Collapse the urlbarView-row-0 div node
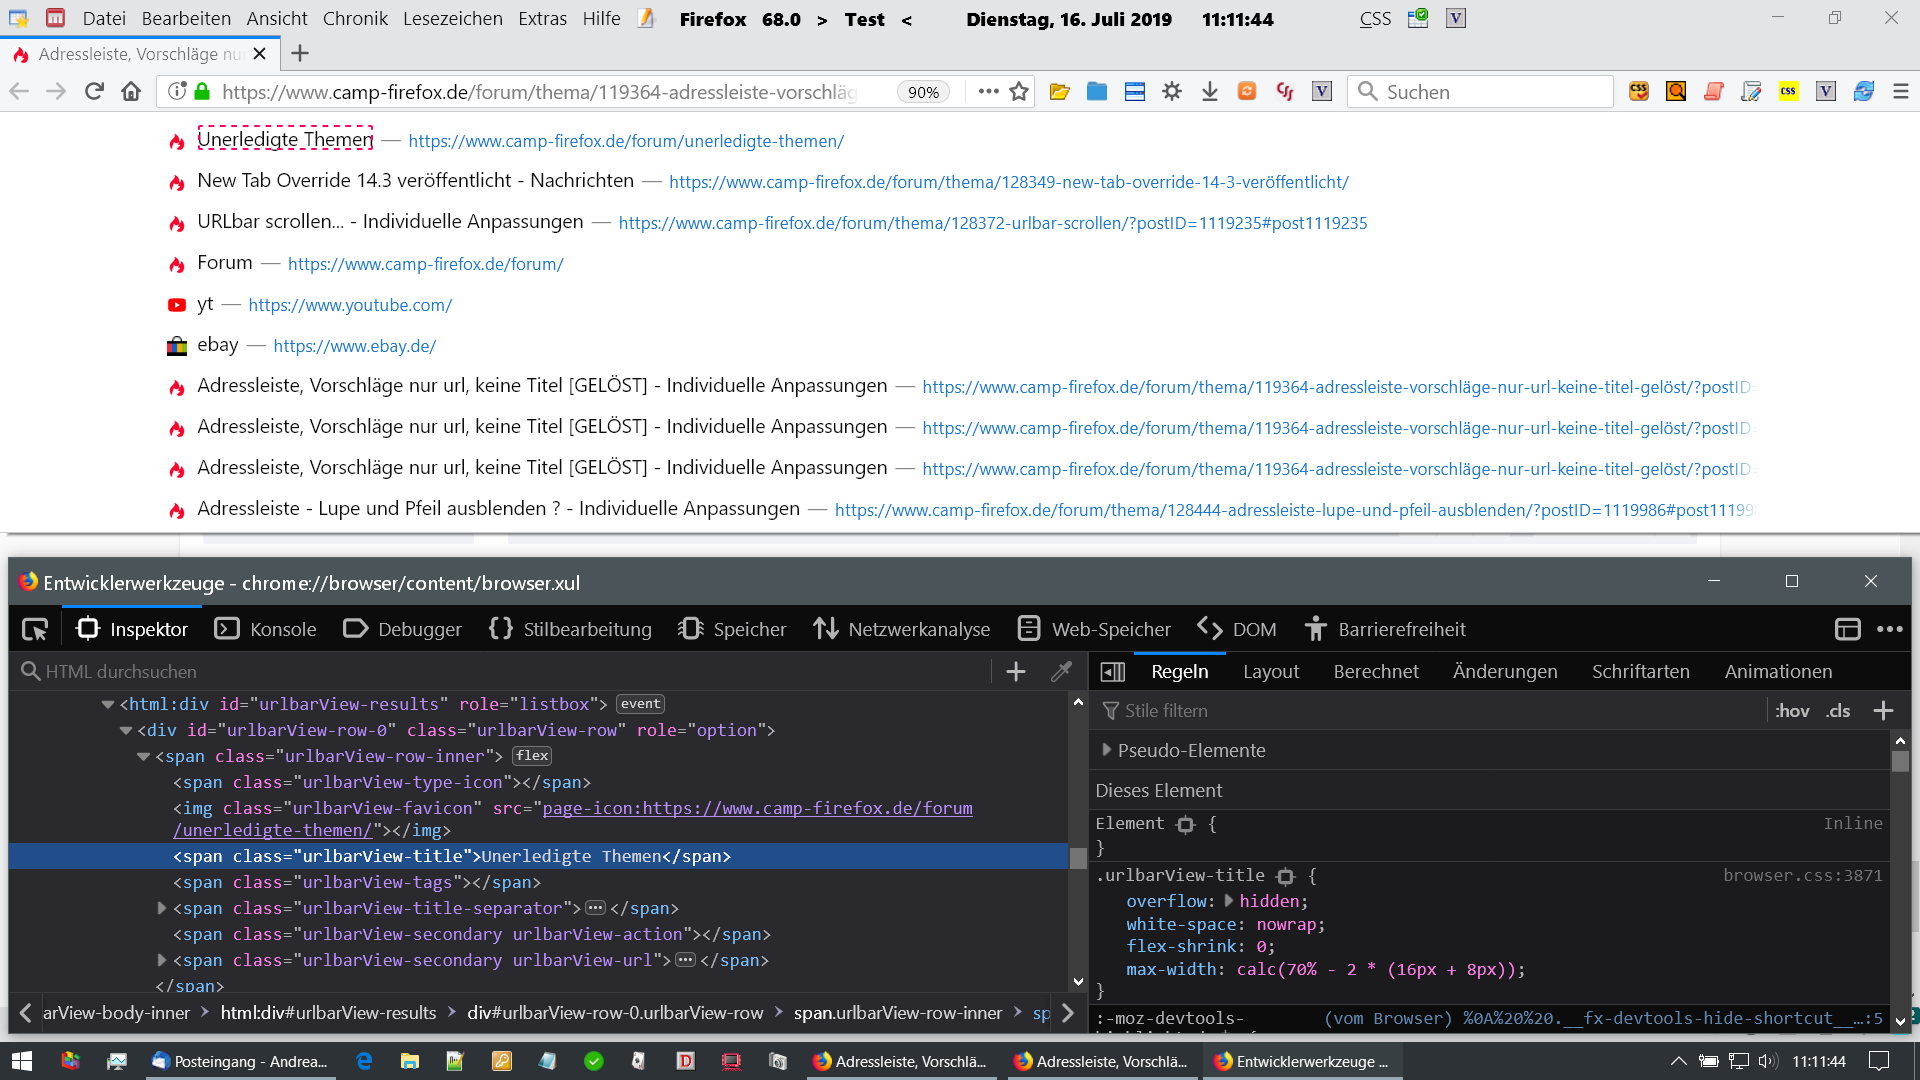Screen dimensions: 1920x1080 pos(126,730)
